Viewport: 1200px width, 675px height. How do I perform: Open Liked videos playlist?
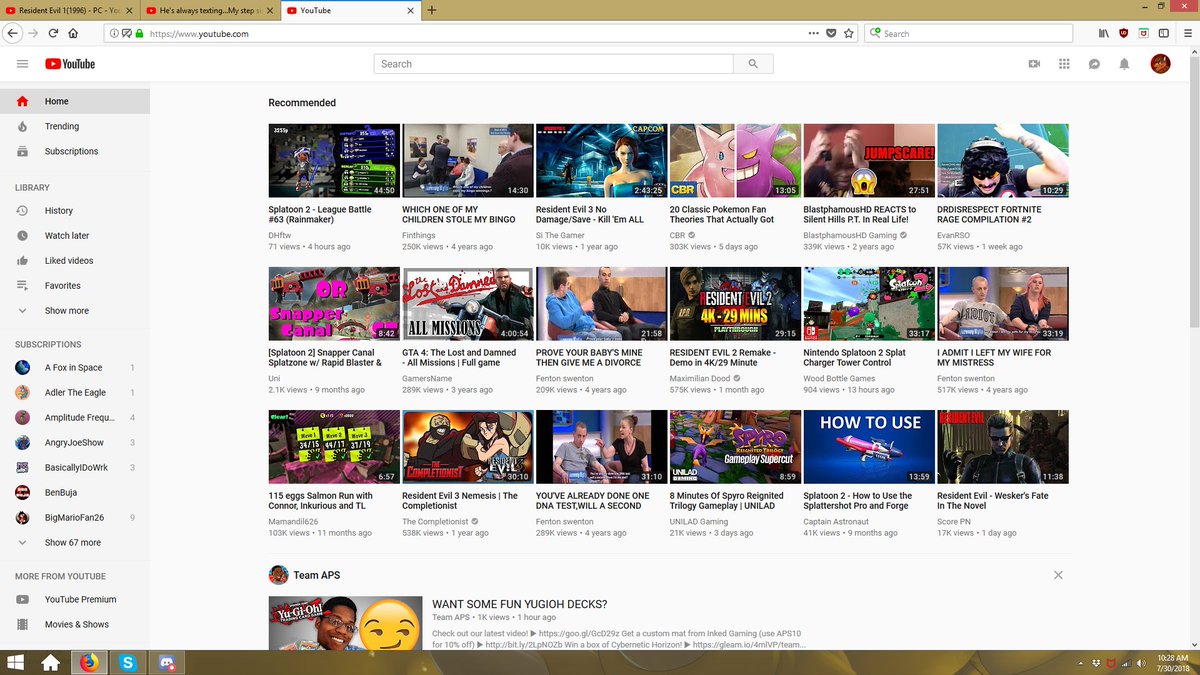pos(75,261)
